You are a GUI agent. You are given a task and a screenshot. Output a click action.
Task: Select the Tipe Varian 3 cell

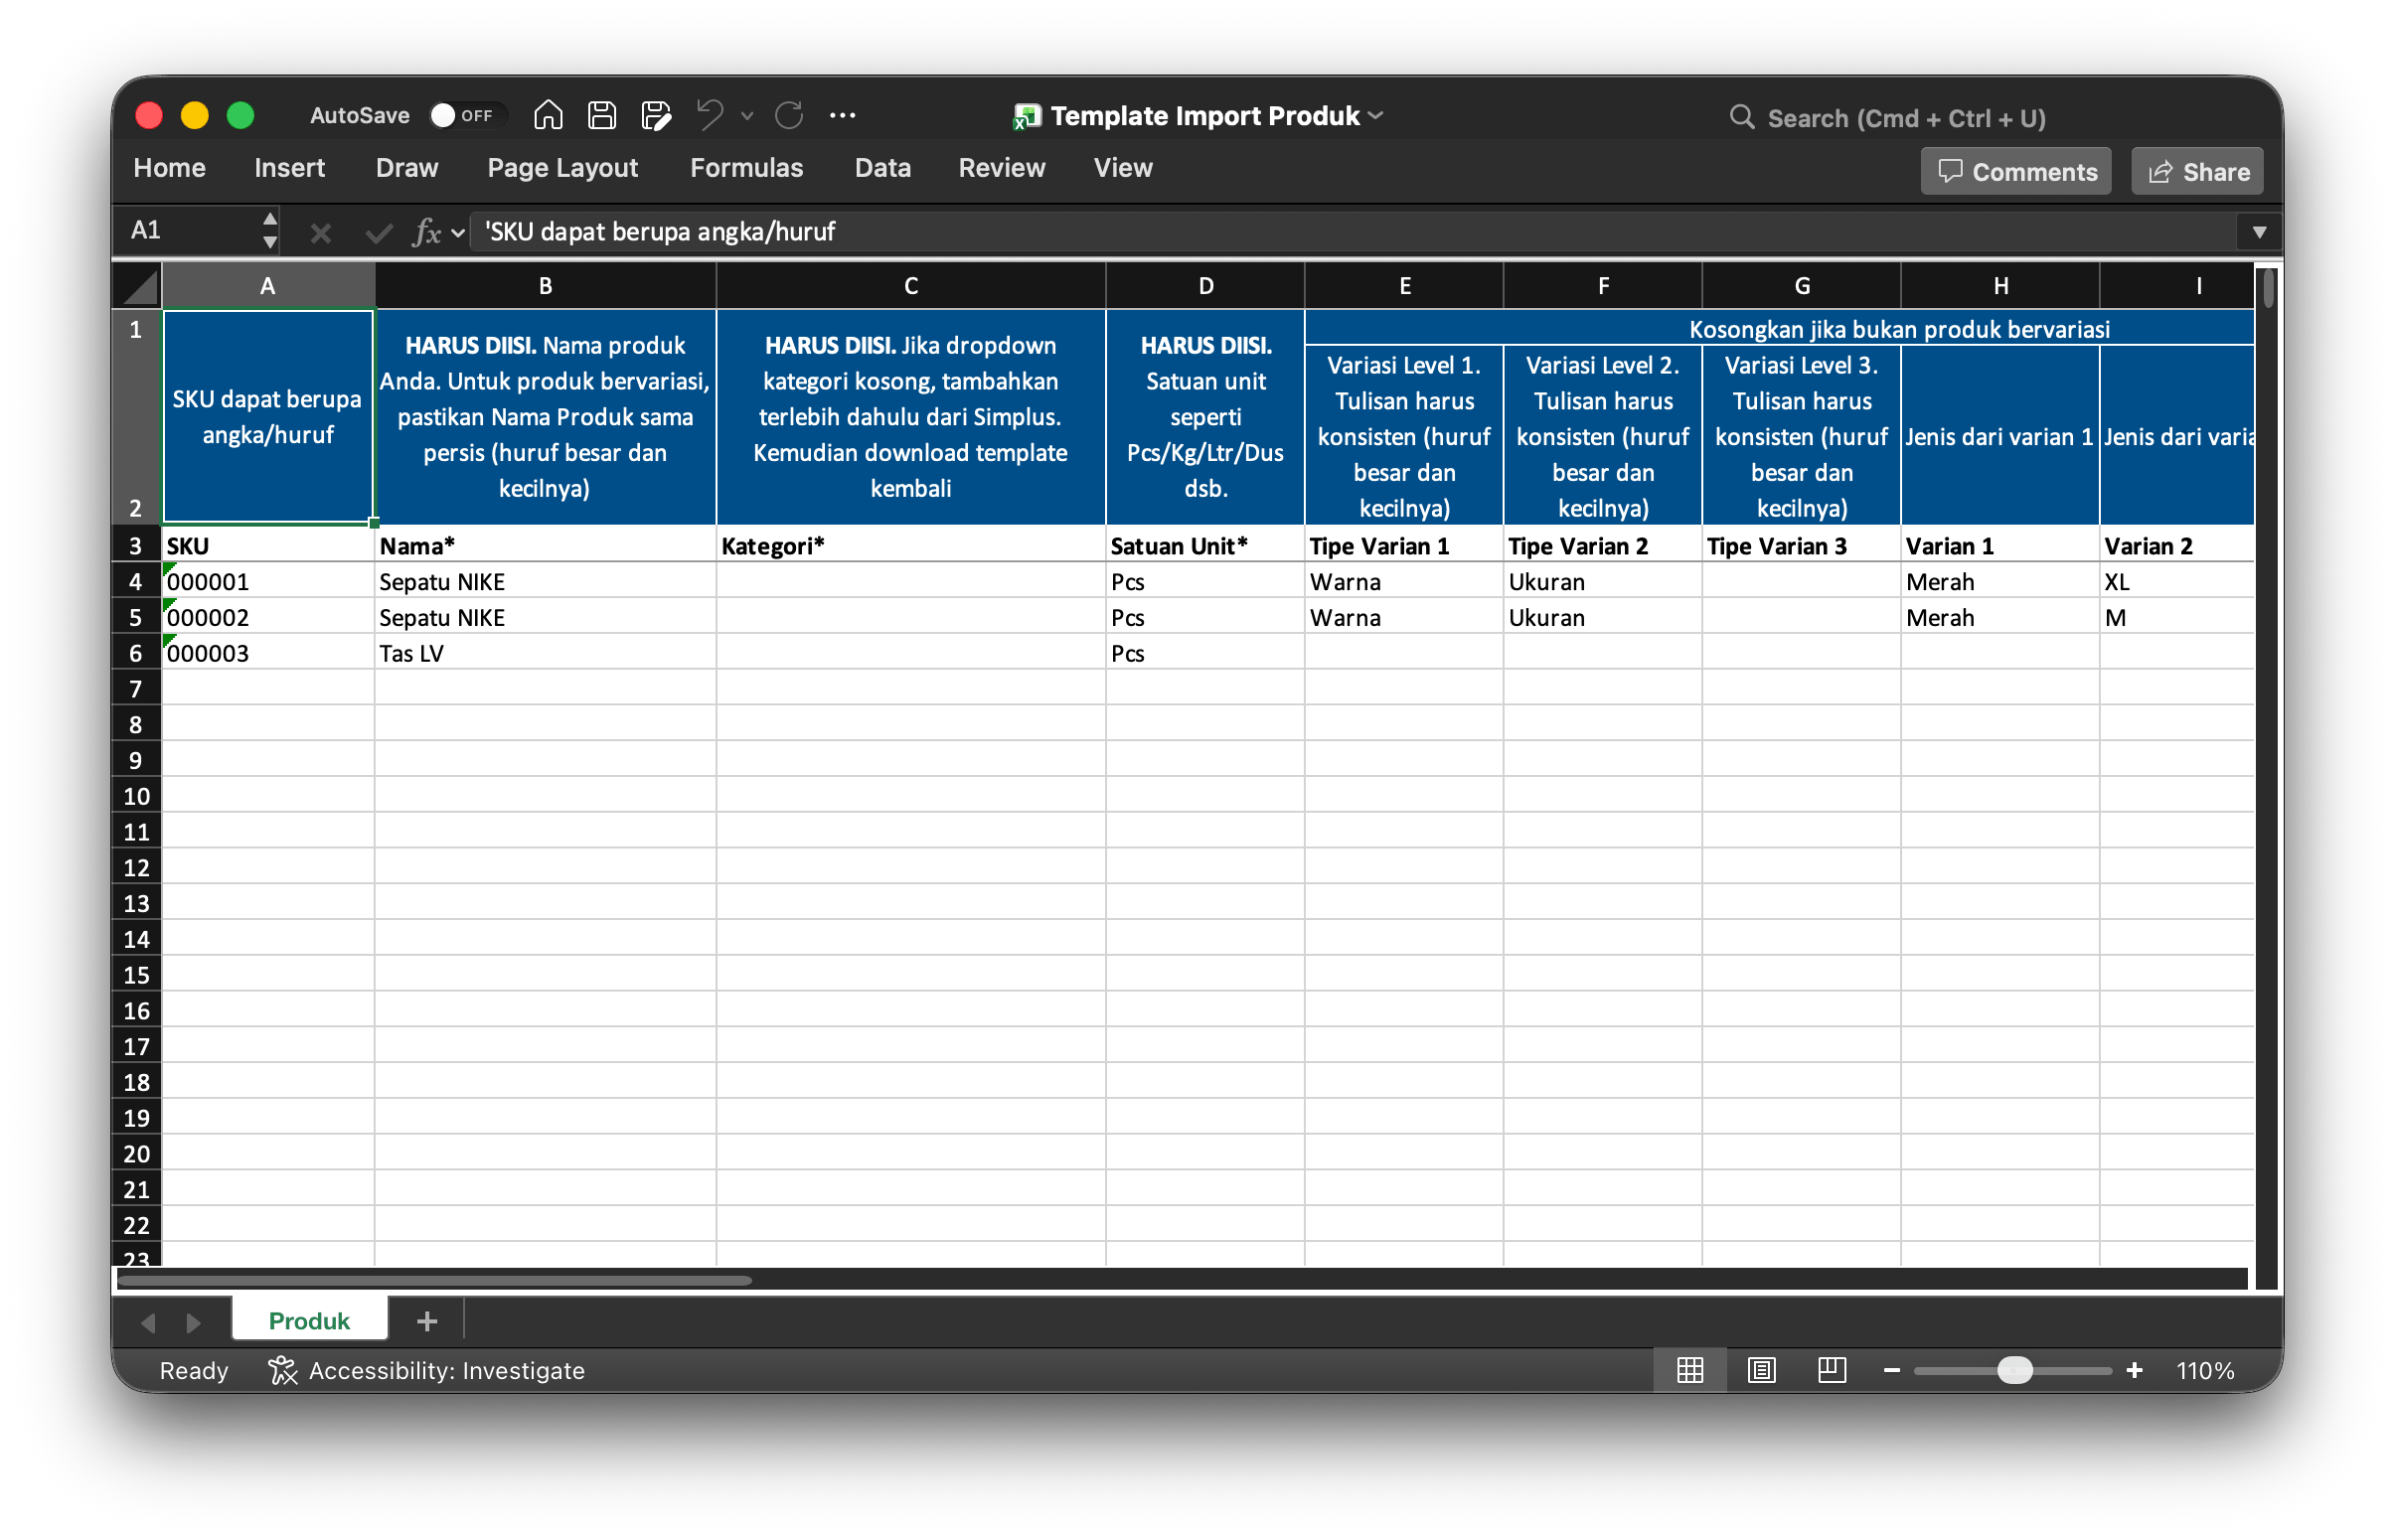[x=1801, y=546]
